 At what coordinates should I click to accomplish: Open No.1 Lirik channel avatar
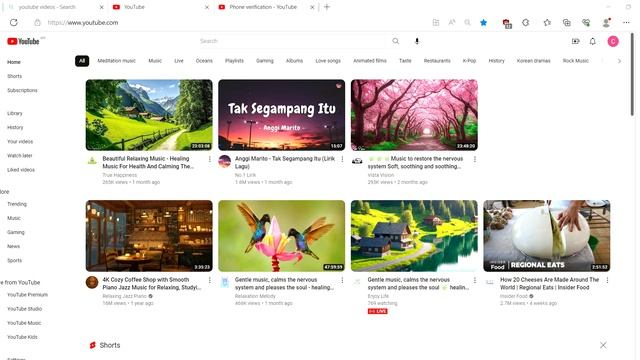click(x=224, y=161)
